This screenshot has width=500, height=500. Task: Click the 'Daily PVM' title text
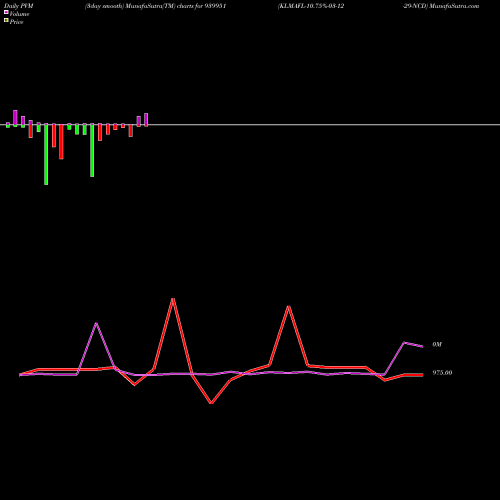click(x=19, y=6)
